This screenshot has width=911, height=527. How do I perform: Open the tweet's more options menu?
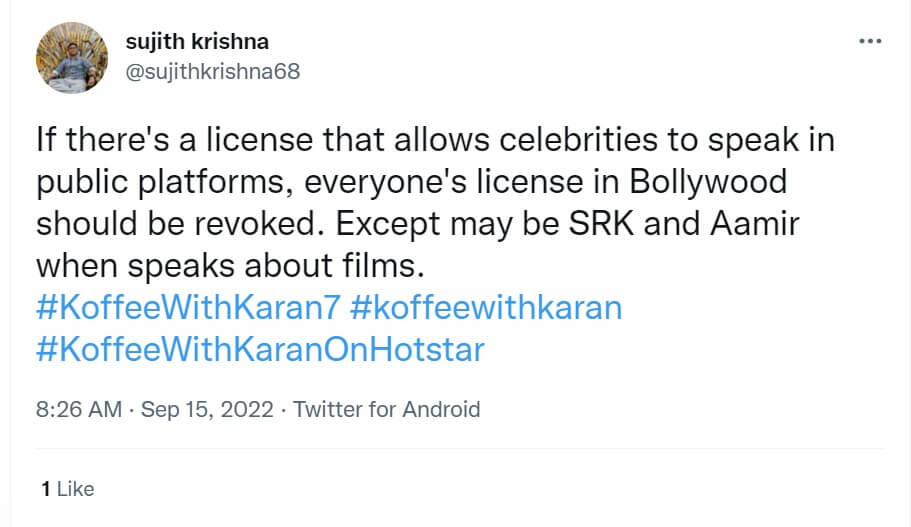[871, 41]
